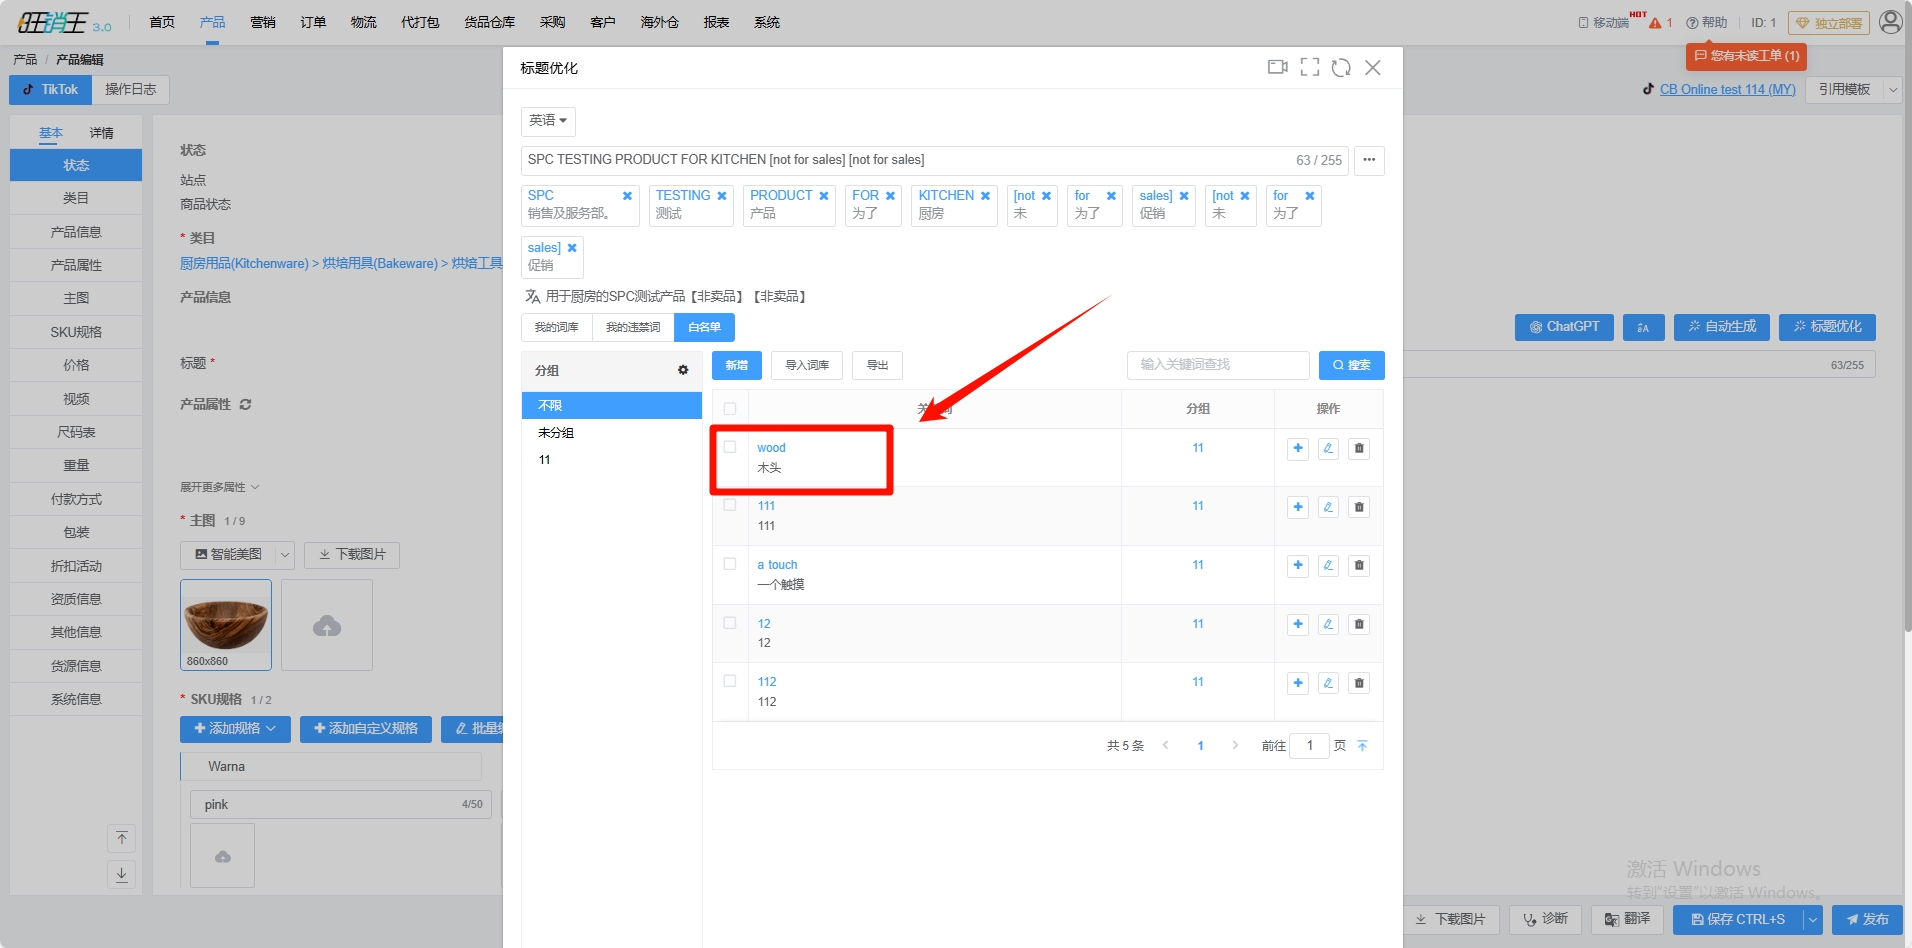Image resolution: width=1912 pixels, height=948 pixels.
Task: Switch to the 我的词库 tab
Action: pos(556,328)
